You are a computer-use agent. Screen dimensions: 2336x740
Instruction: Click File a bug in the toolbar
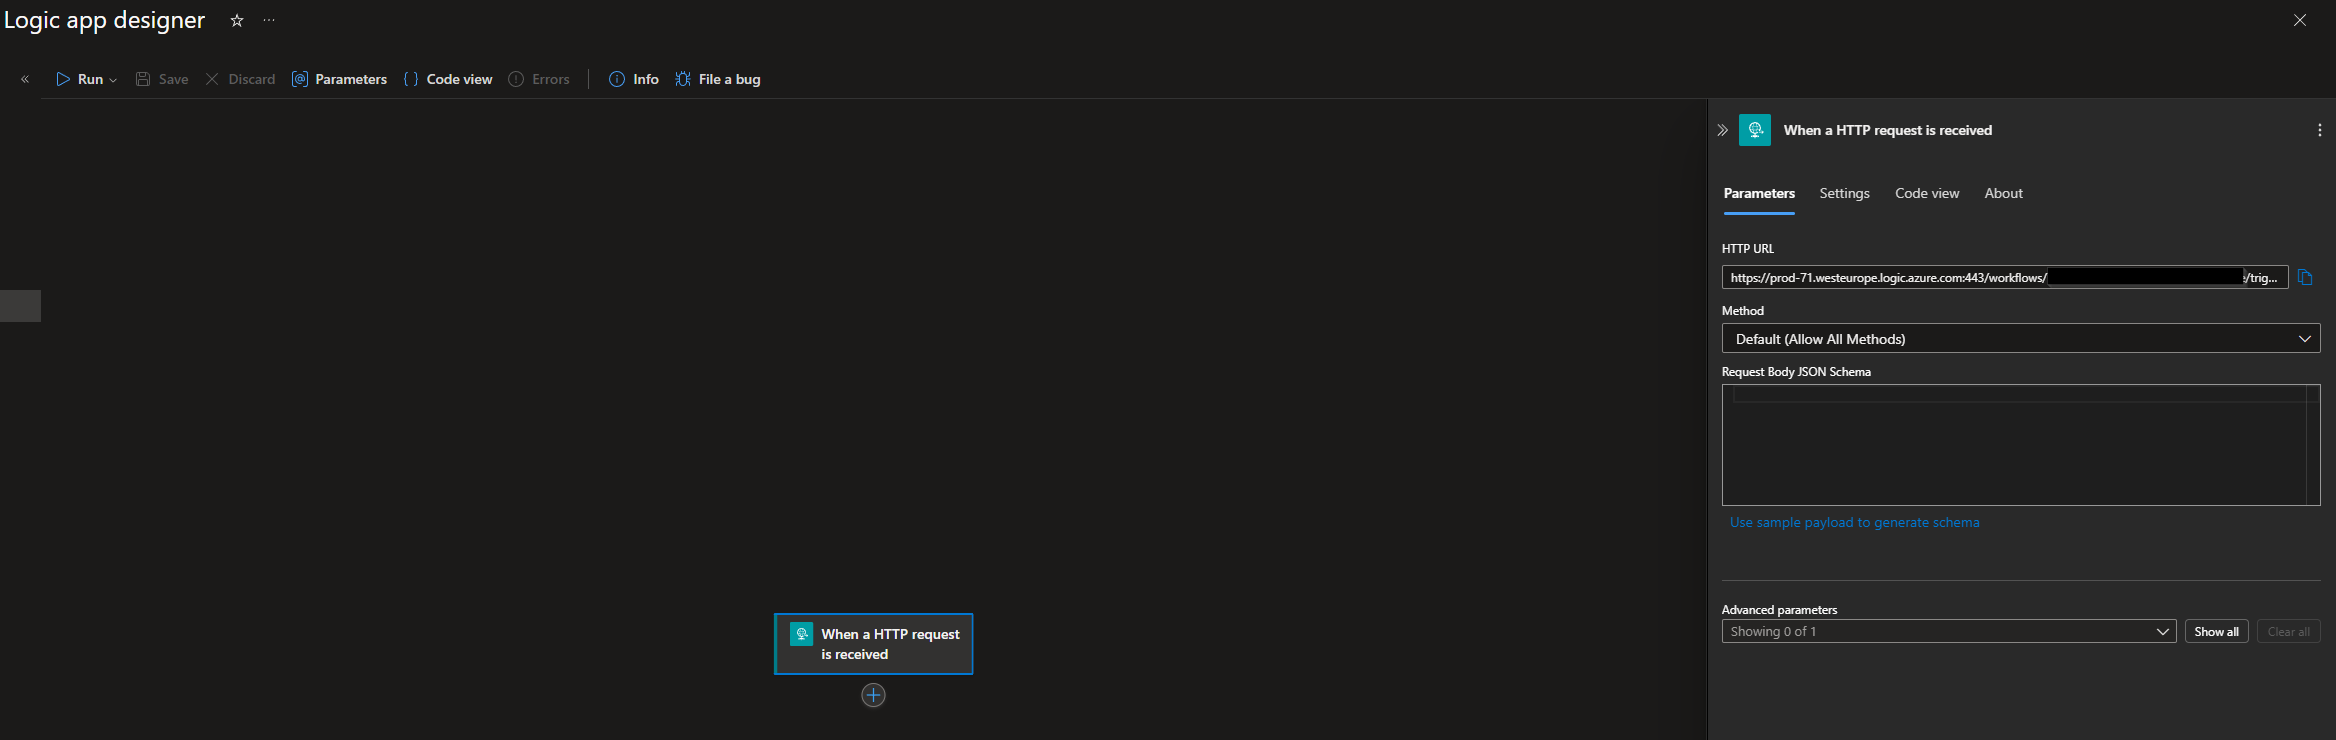tap(718, 79)
